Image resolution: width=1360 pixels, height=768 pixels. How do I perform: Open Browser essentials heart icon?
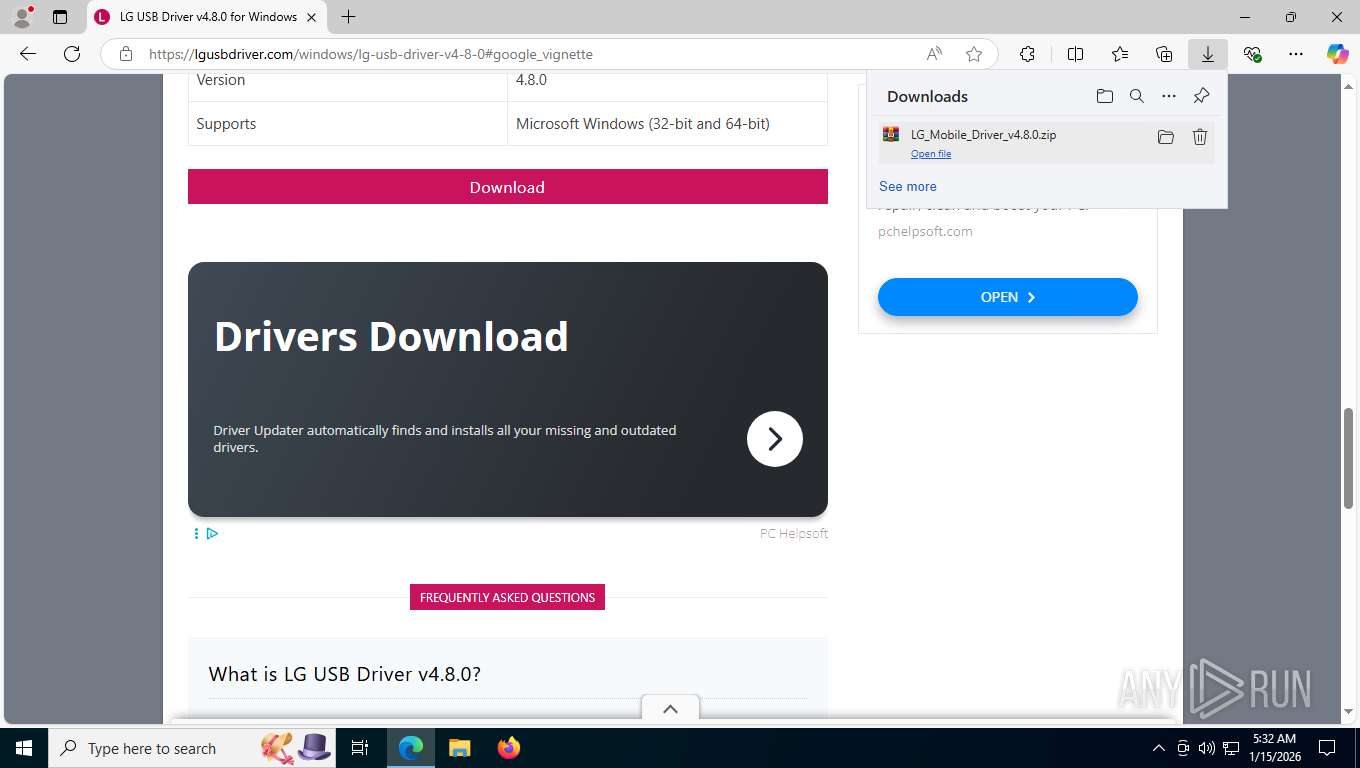tap(1252, 54)
